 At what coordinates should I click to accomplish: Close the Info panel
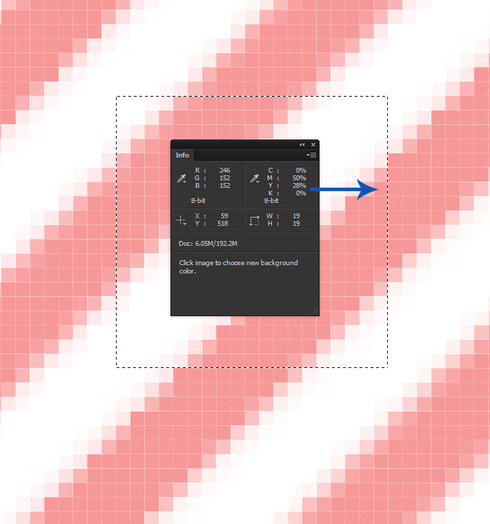pos(313,145)
